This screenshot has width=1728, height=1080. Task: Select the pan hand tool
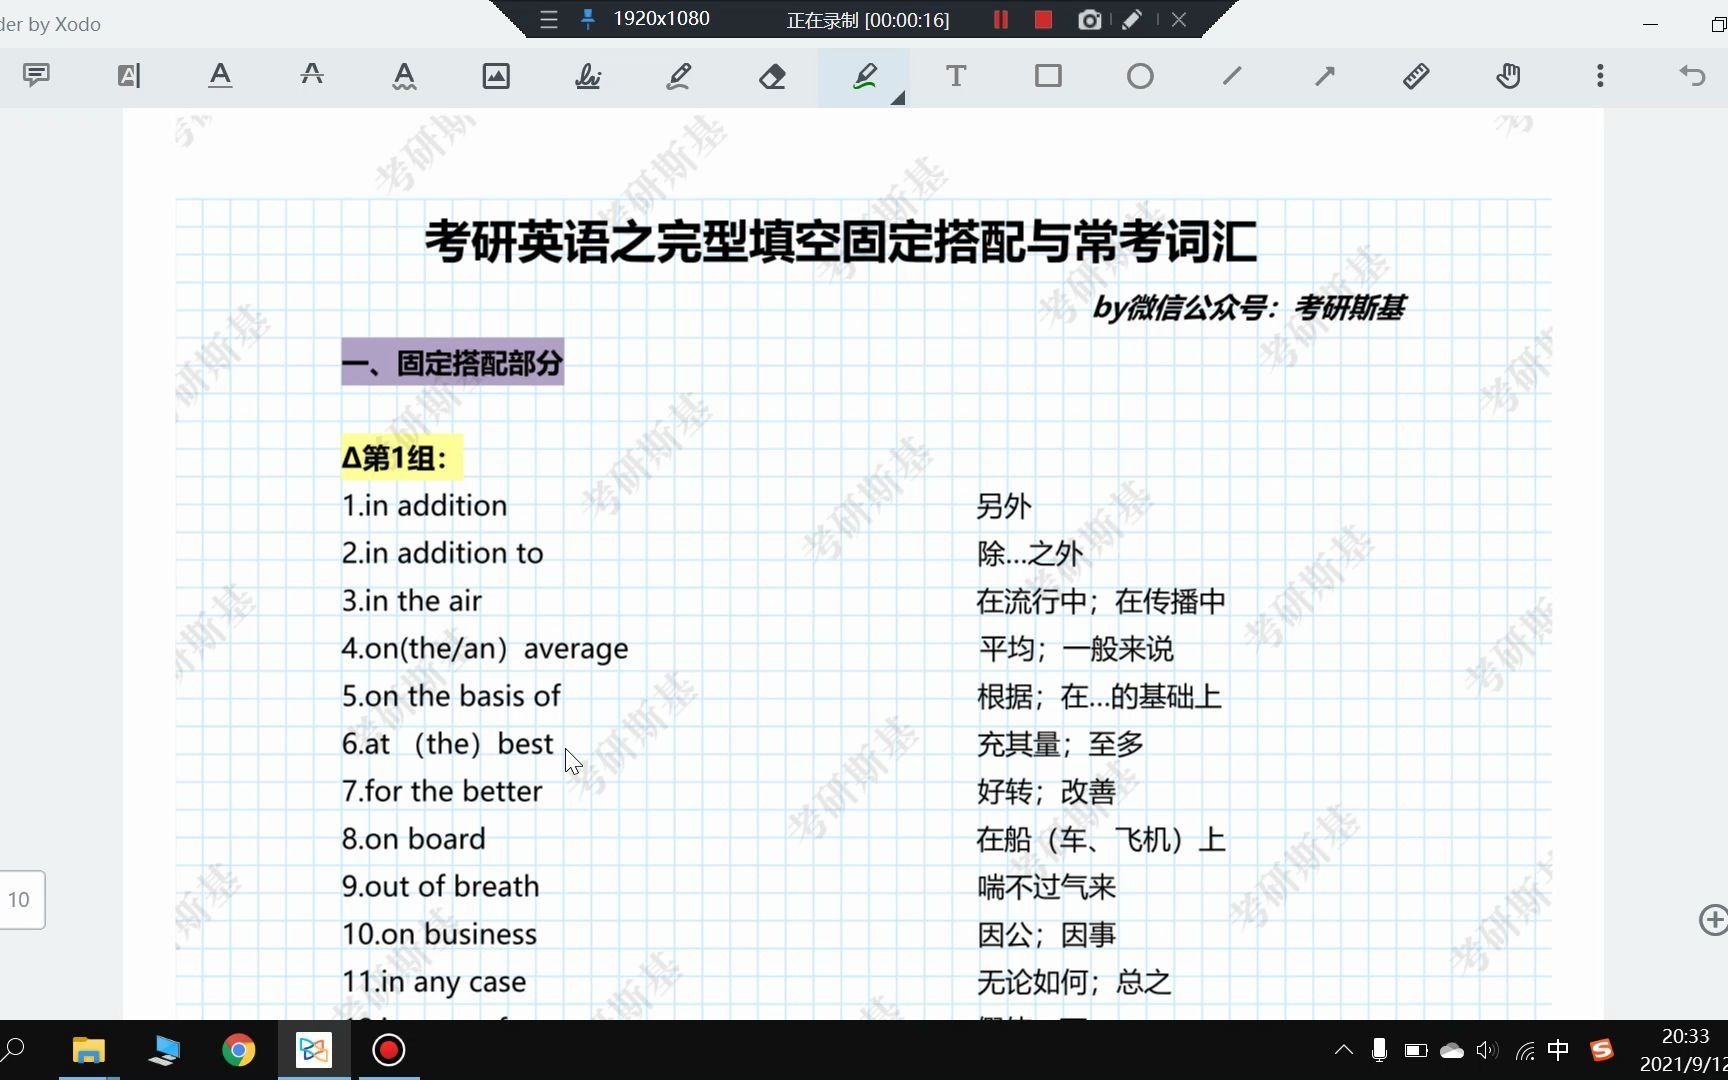[1508, 76]
